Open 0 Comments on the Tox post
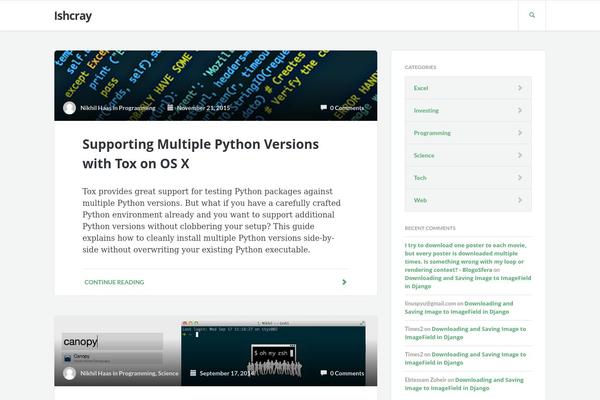 347,108
